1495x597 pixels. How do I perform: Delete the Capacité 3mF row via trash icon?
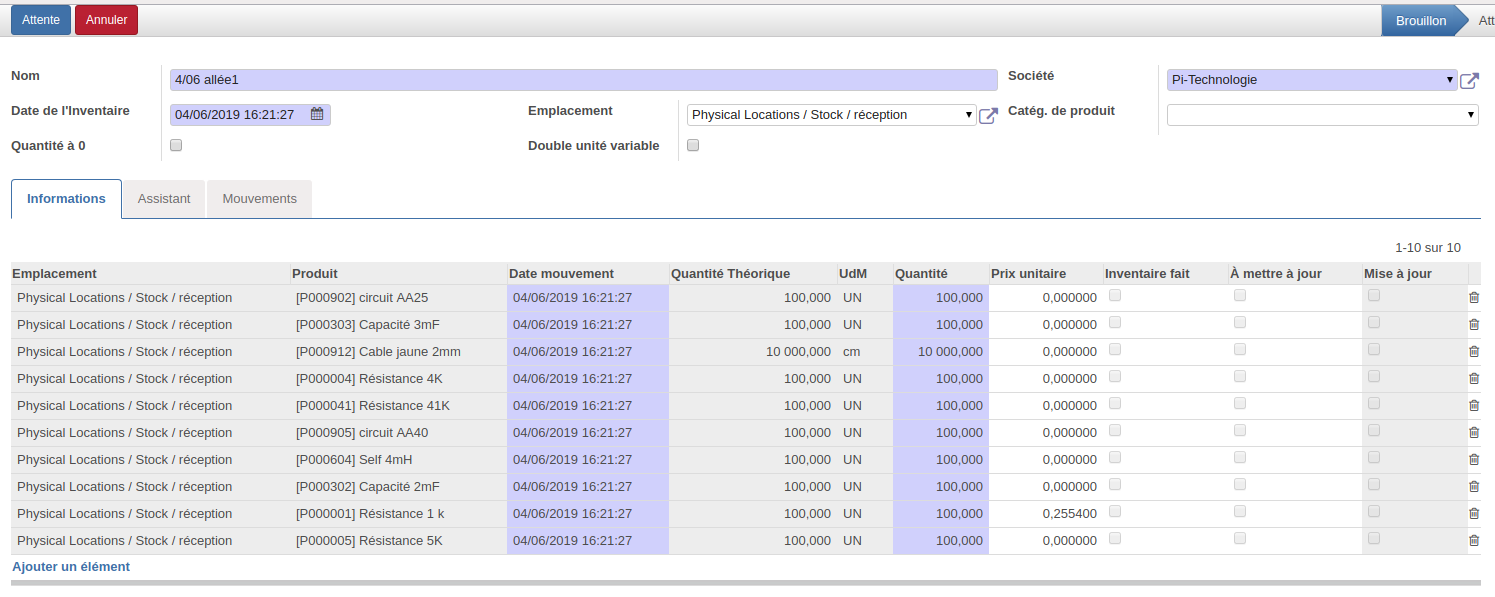1474,324
